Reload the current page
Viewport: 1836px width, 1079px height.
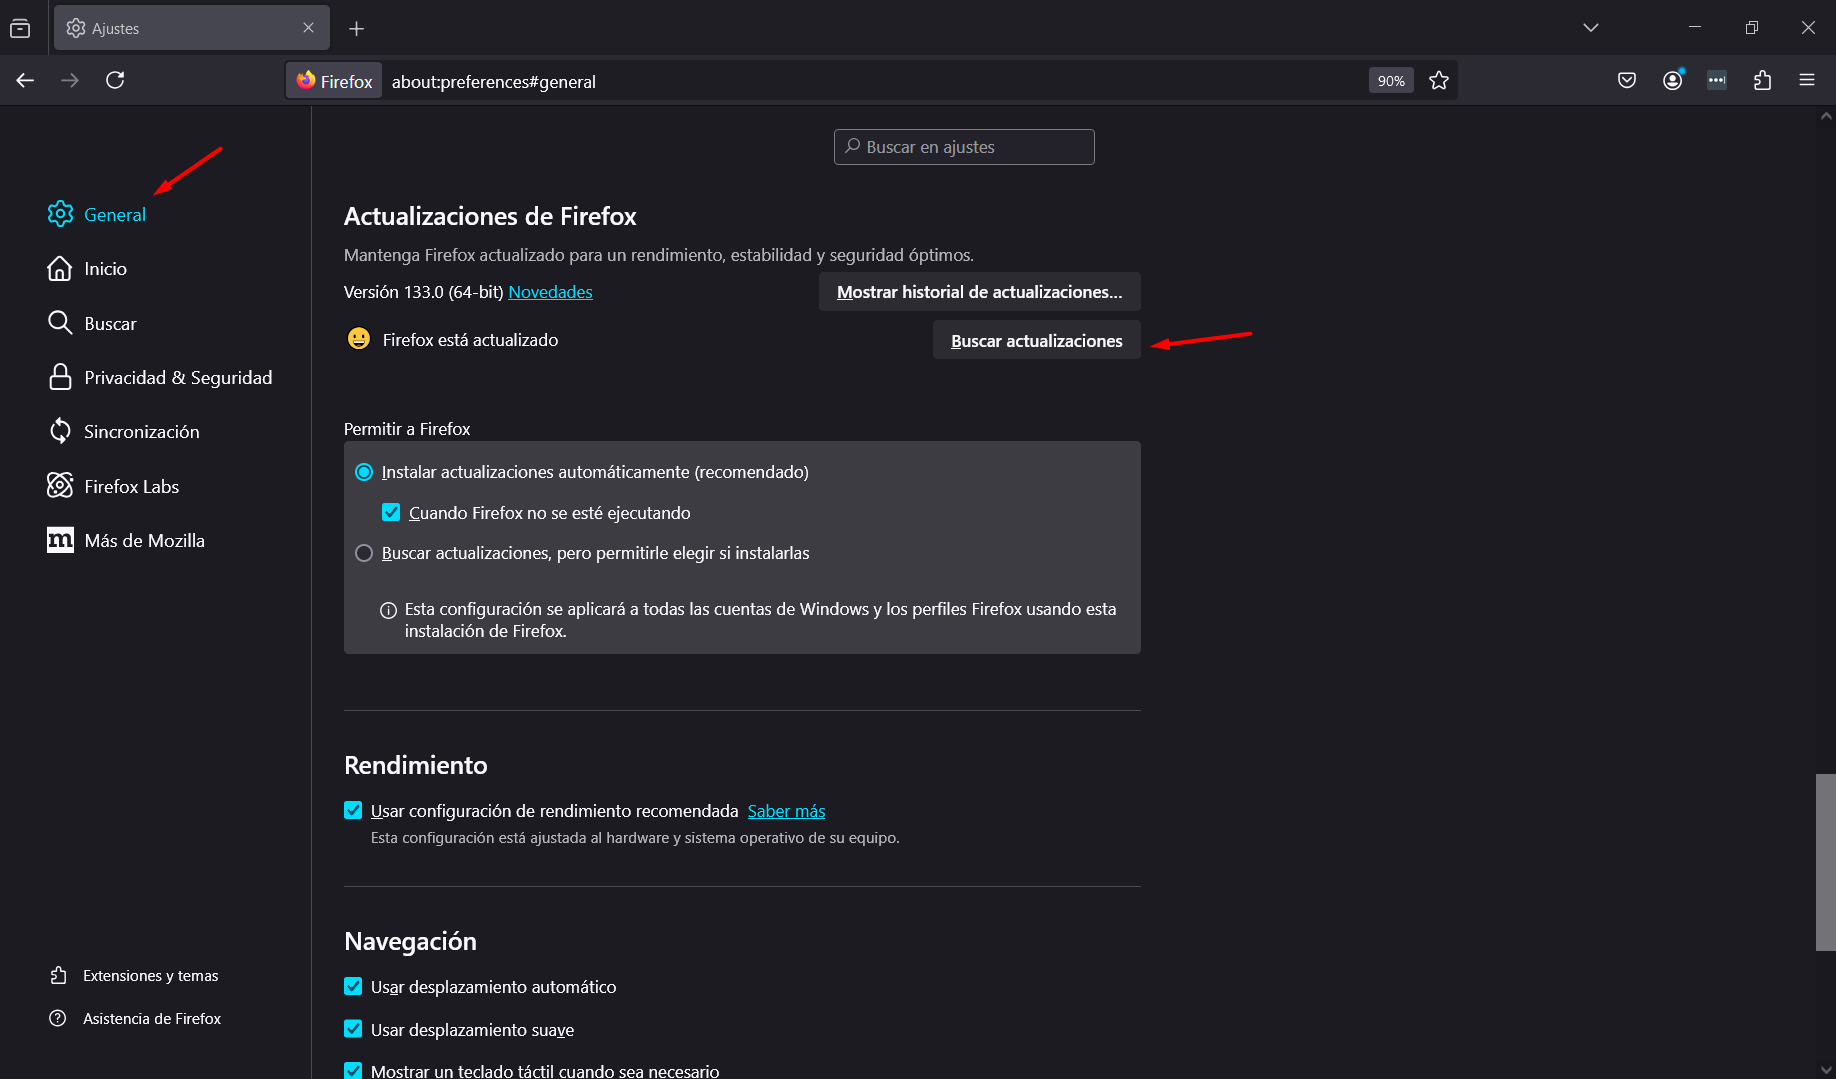115,80
